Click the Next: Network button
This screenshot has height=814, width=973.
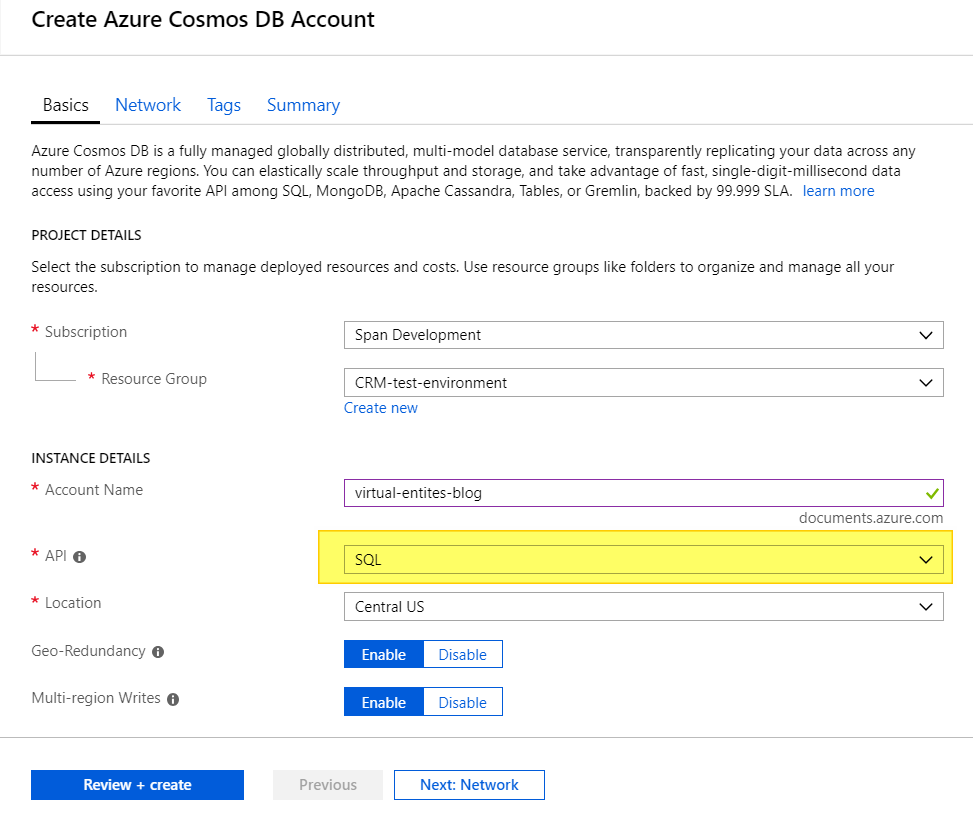click(469, 785)
